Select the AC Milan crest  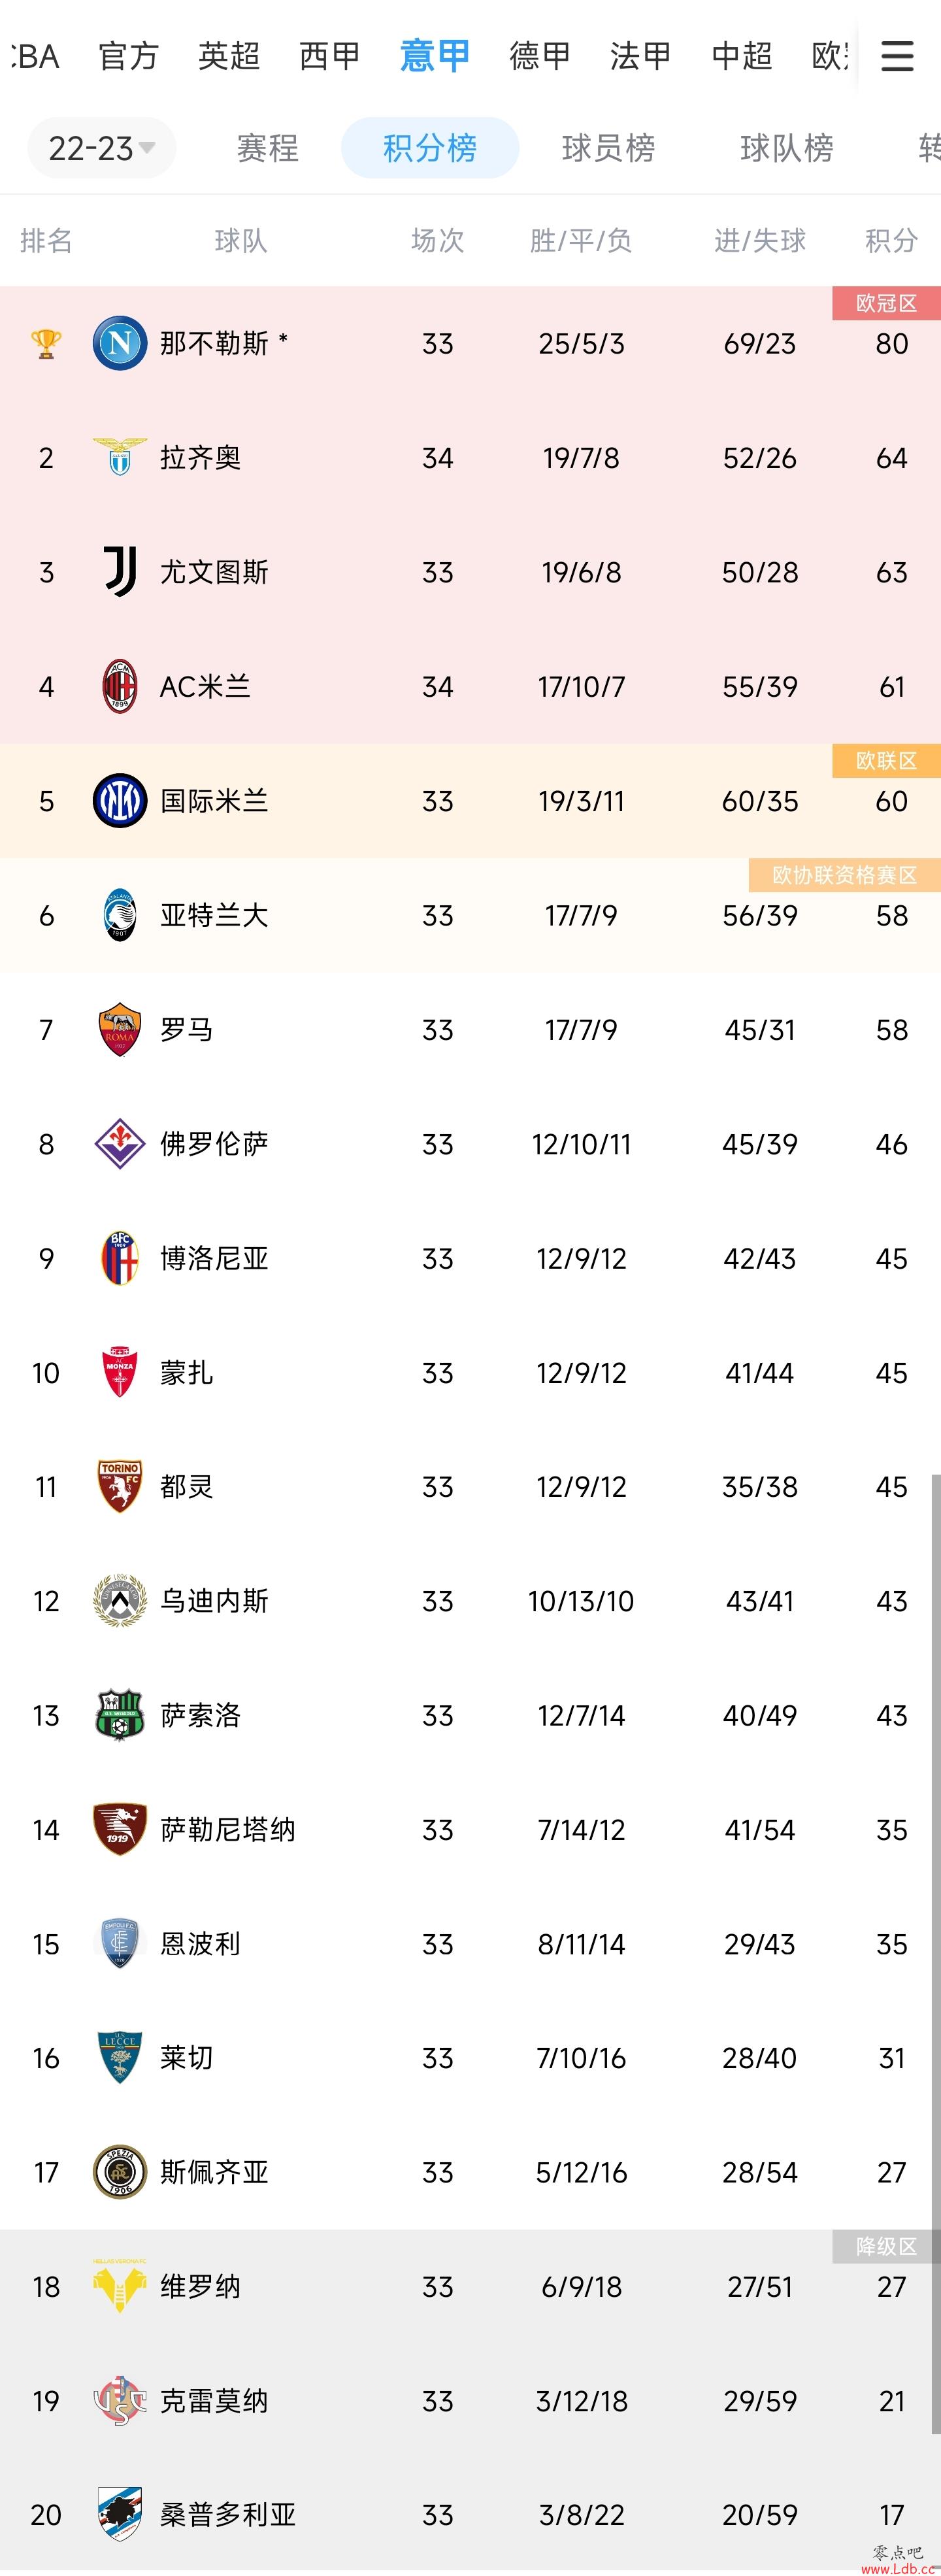pyautogui.click(x=120, y=686)
